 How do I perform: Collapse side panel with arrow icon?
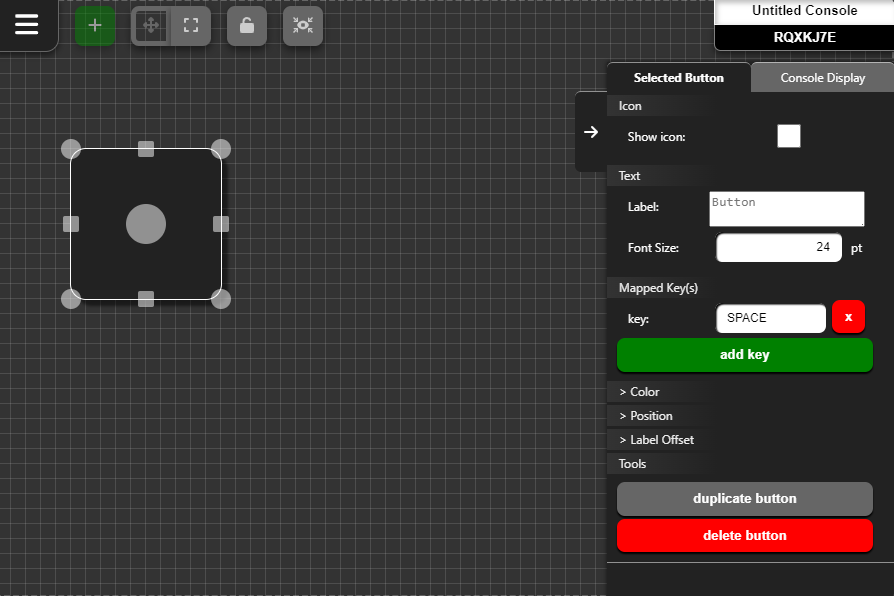pyautogui.click(x=591, y=132)
